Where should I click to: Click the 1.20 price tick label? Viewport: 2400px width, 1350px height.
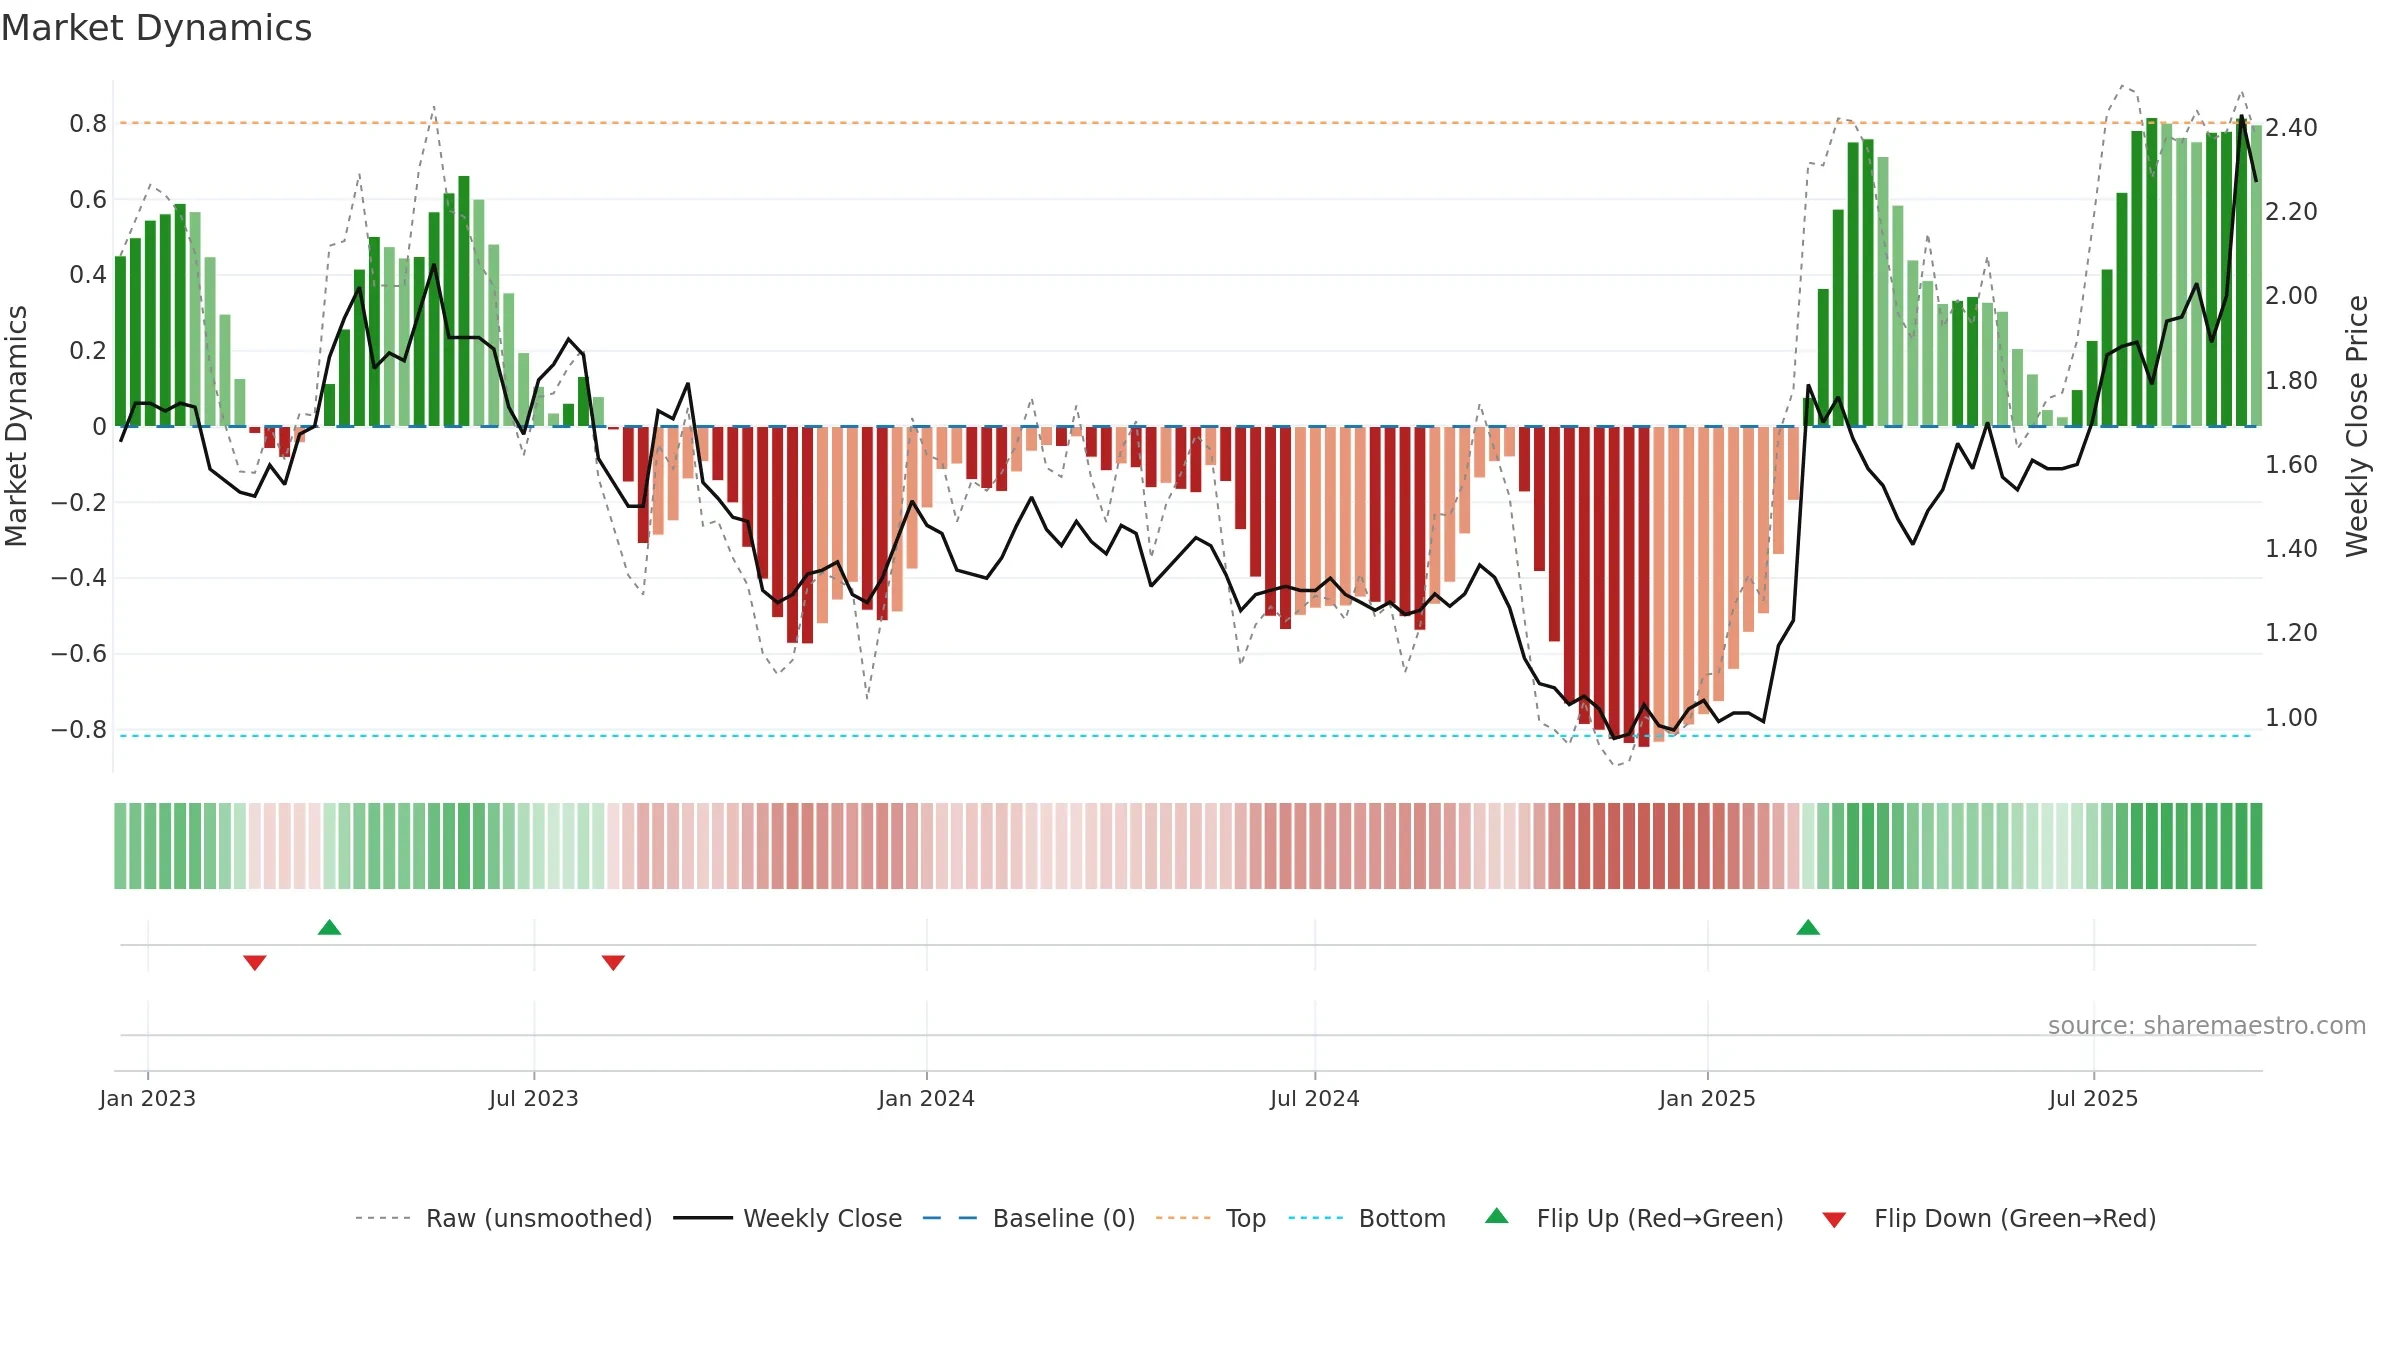pyautogui.click(x=2291, y=632)
